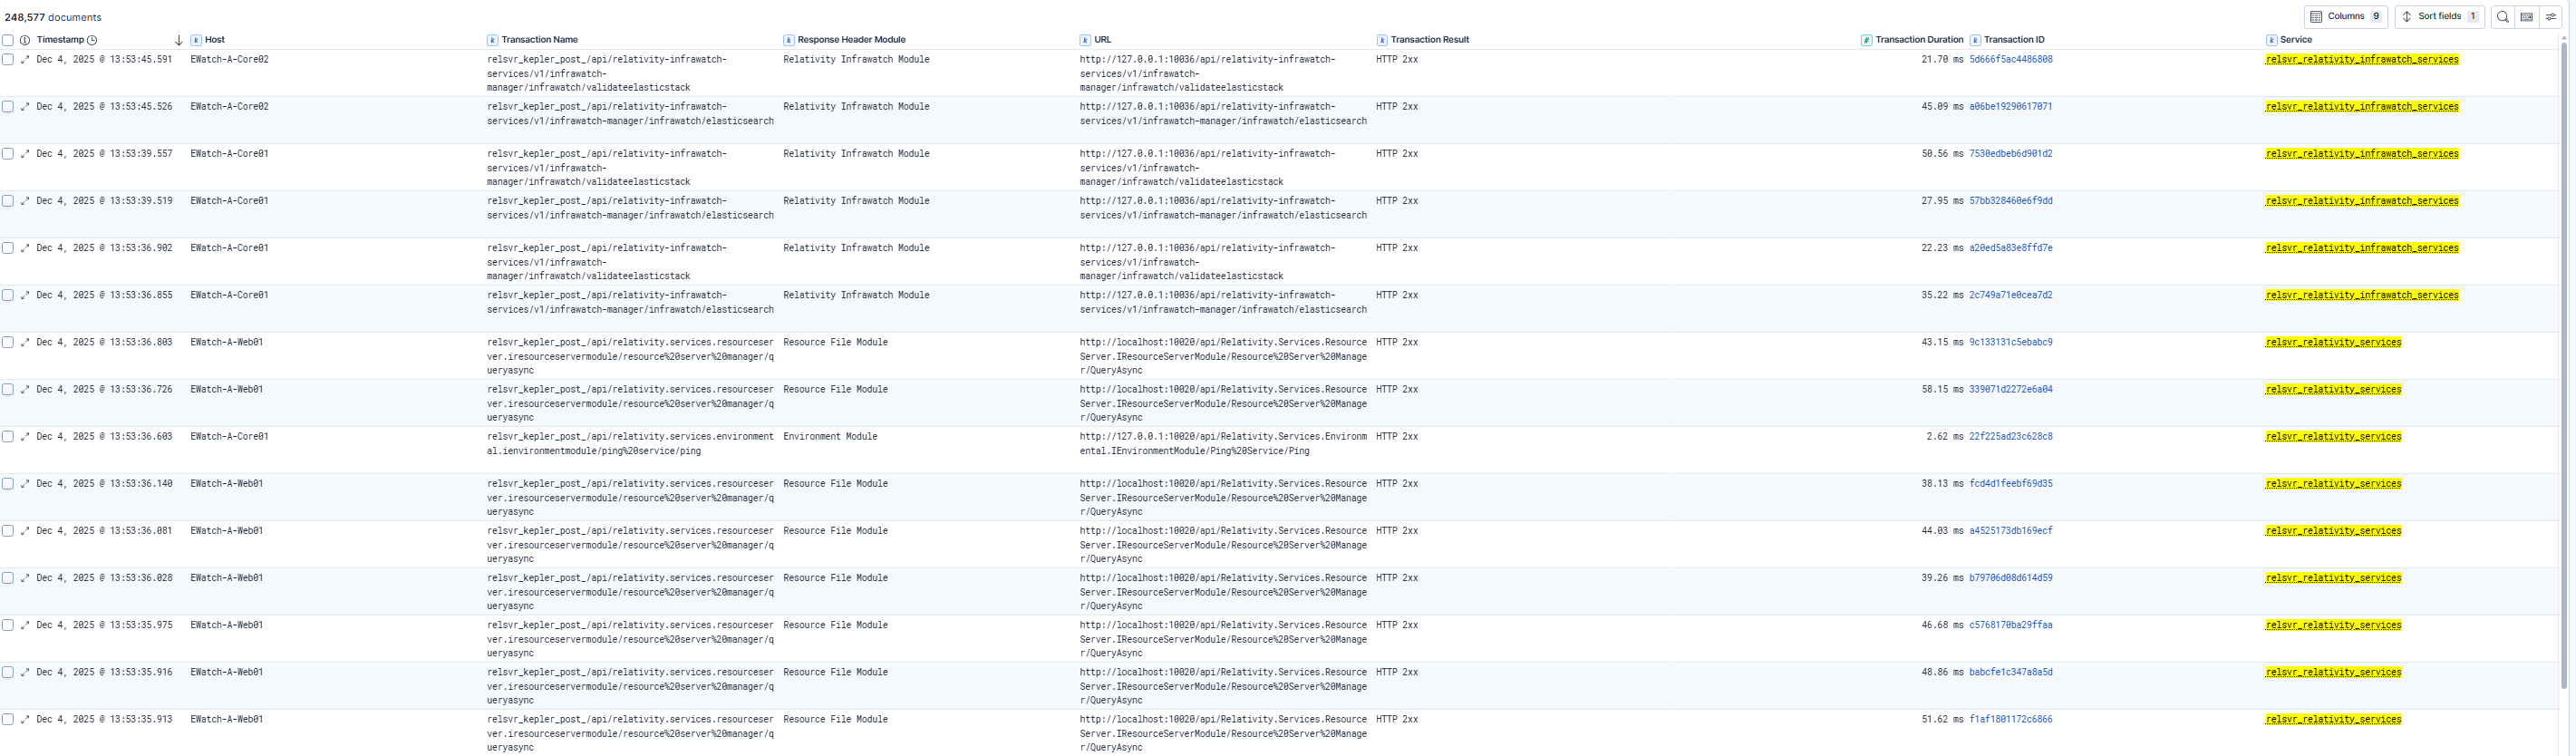This screenshot has width=2576, height=756.
Task: Open the Transaction Duration column header menu
Action: pyautogui.click(x=1920, y=40)
